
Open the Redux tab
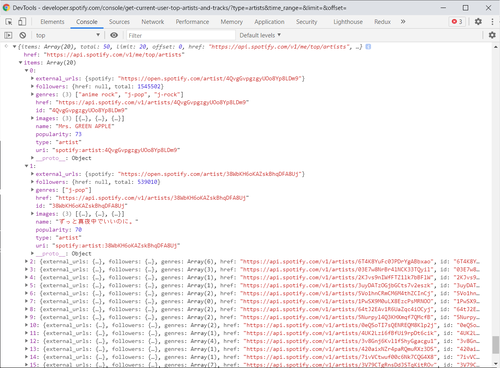point(382,22)
